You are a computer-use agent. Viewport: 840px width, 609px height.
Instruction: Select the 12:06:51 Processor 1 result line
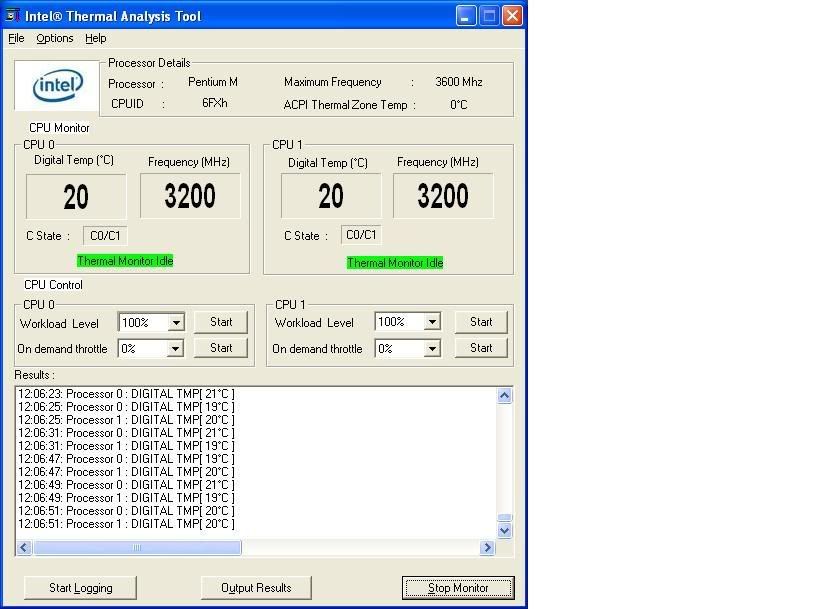[126, 524]
